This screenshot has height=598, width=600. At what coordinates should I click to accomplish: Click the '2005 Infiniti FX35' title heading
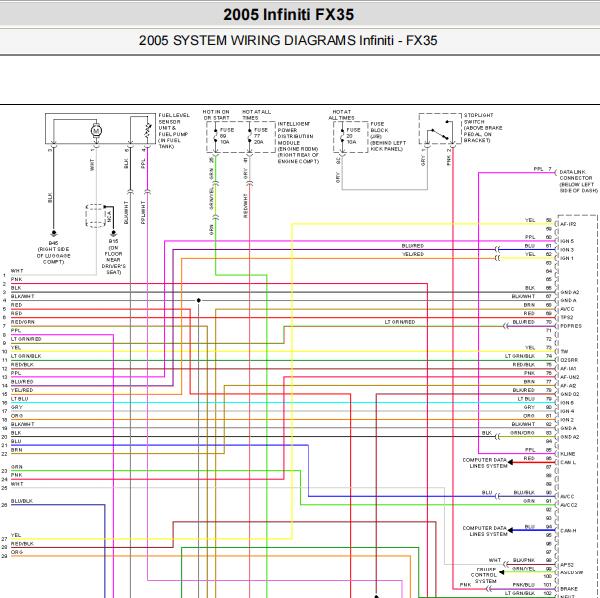tap(289, 15)
